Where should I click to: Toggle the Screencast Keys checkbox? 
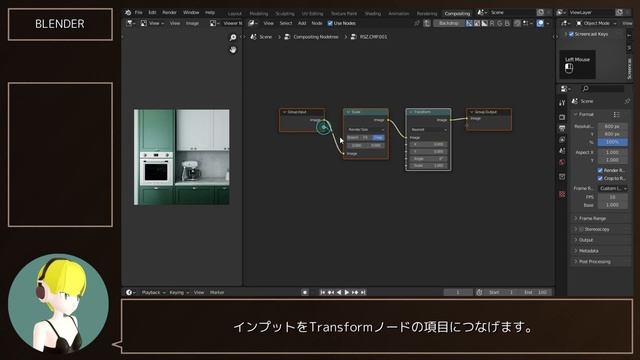571,34
